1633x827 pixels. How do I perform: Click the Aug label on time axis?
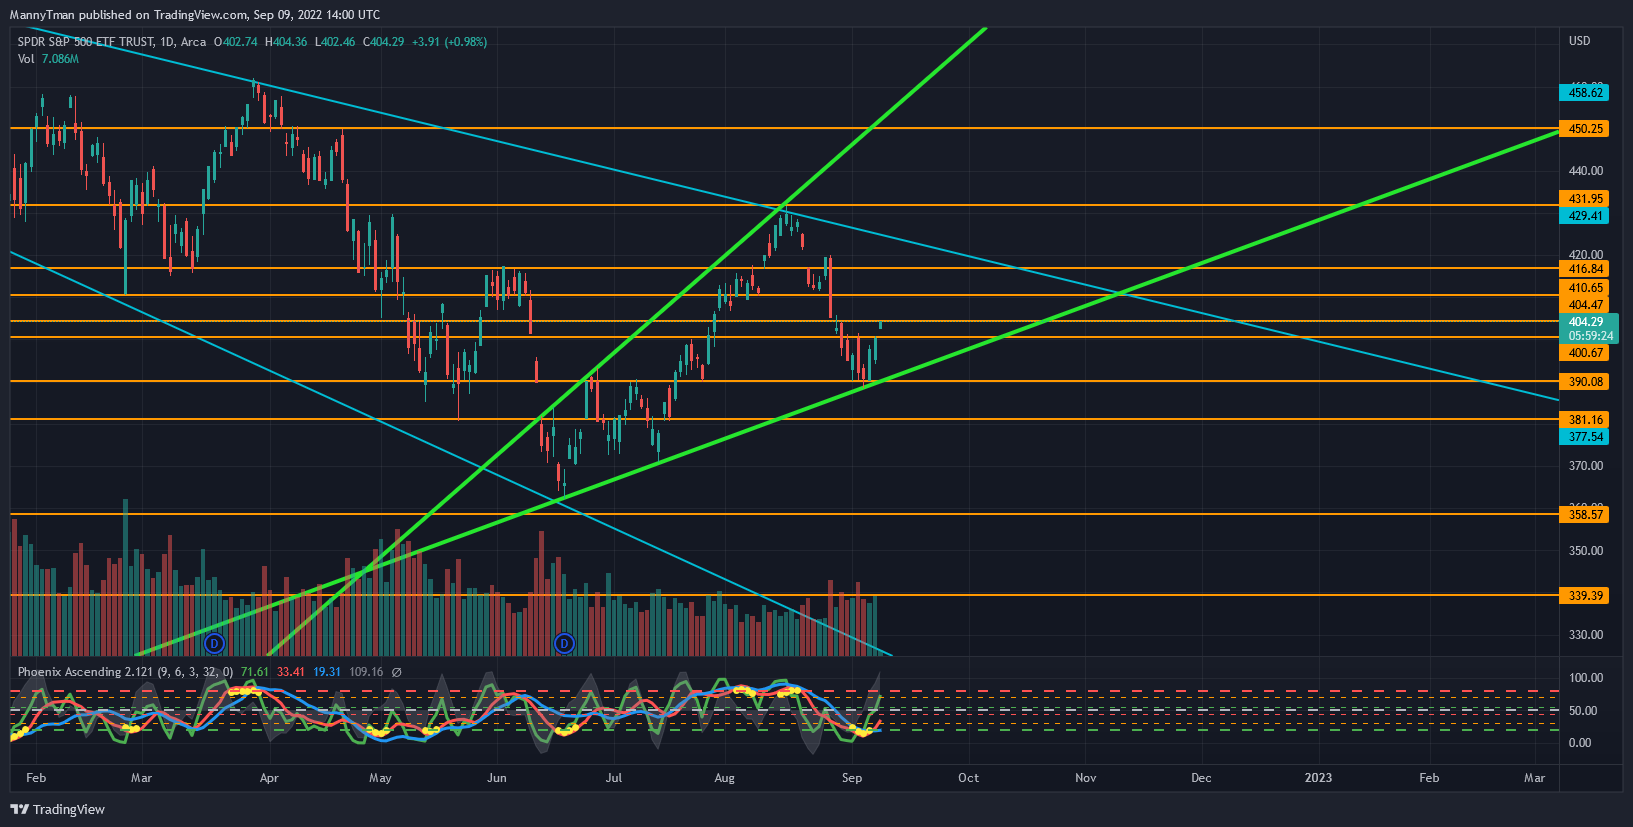coord(725,778)
